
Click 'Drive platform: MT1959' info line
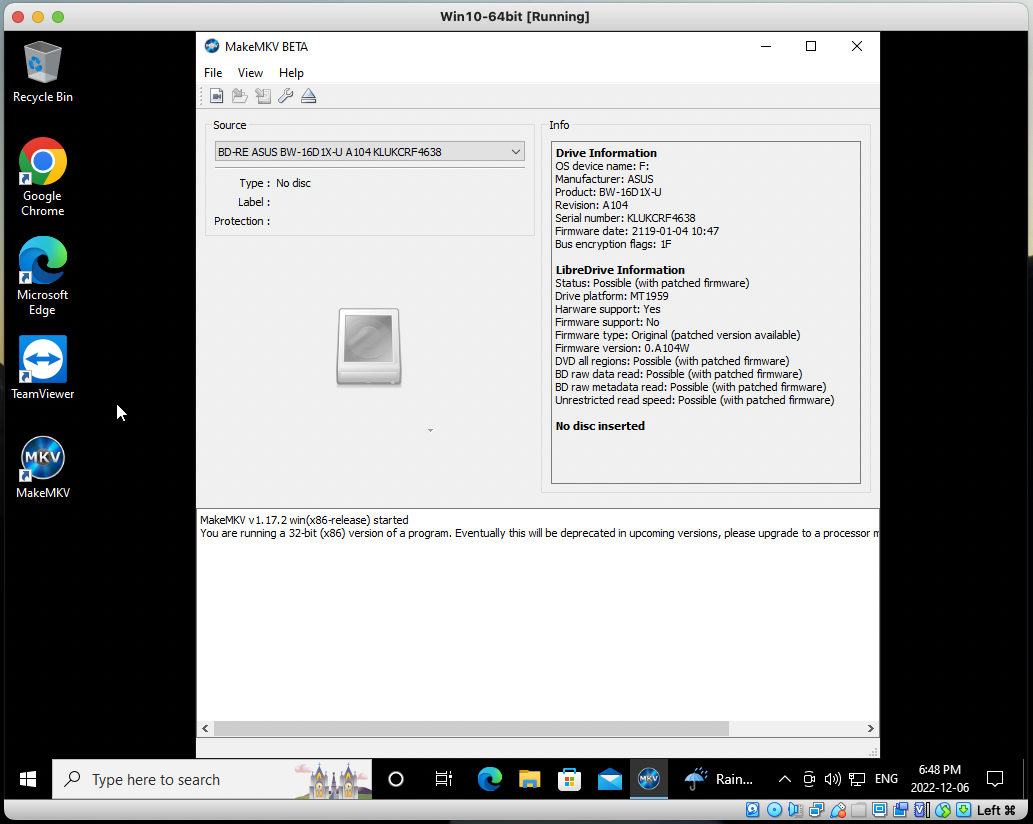(x=611, y=296)
